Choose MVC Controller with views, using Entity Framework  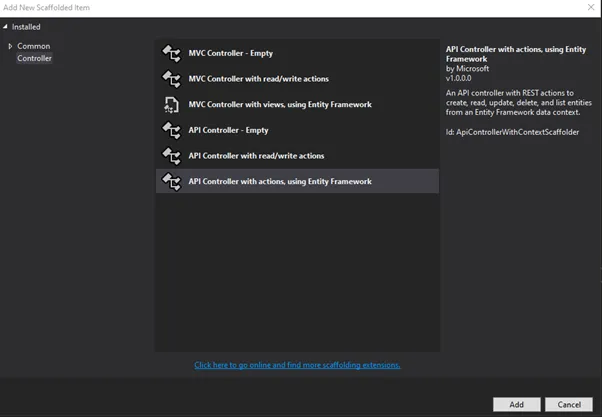(x=297, y=104)
